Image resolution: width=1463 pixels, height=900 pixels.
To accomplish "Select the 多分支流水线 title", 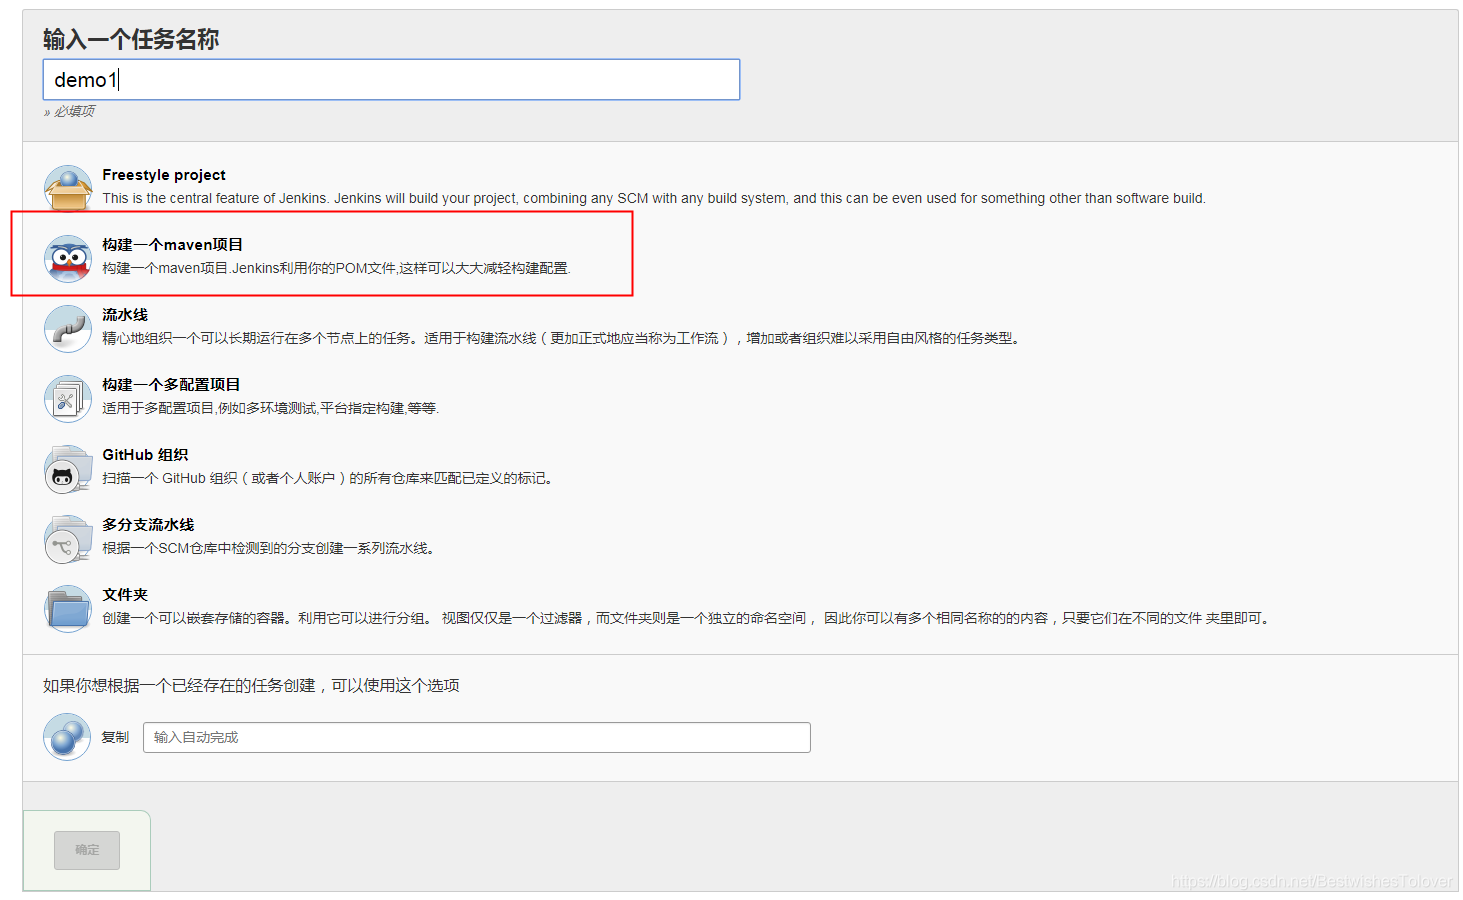I will point(148,525).
